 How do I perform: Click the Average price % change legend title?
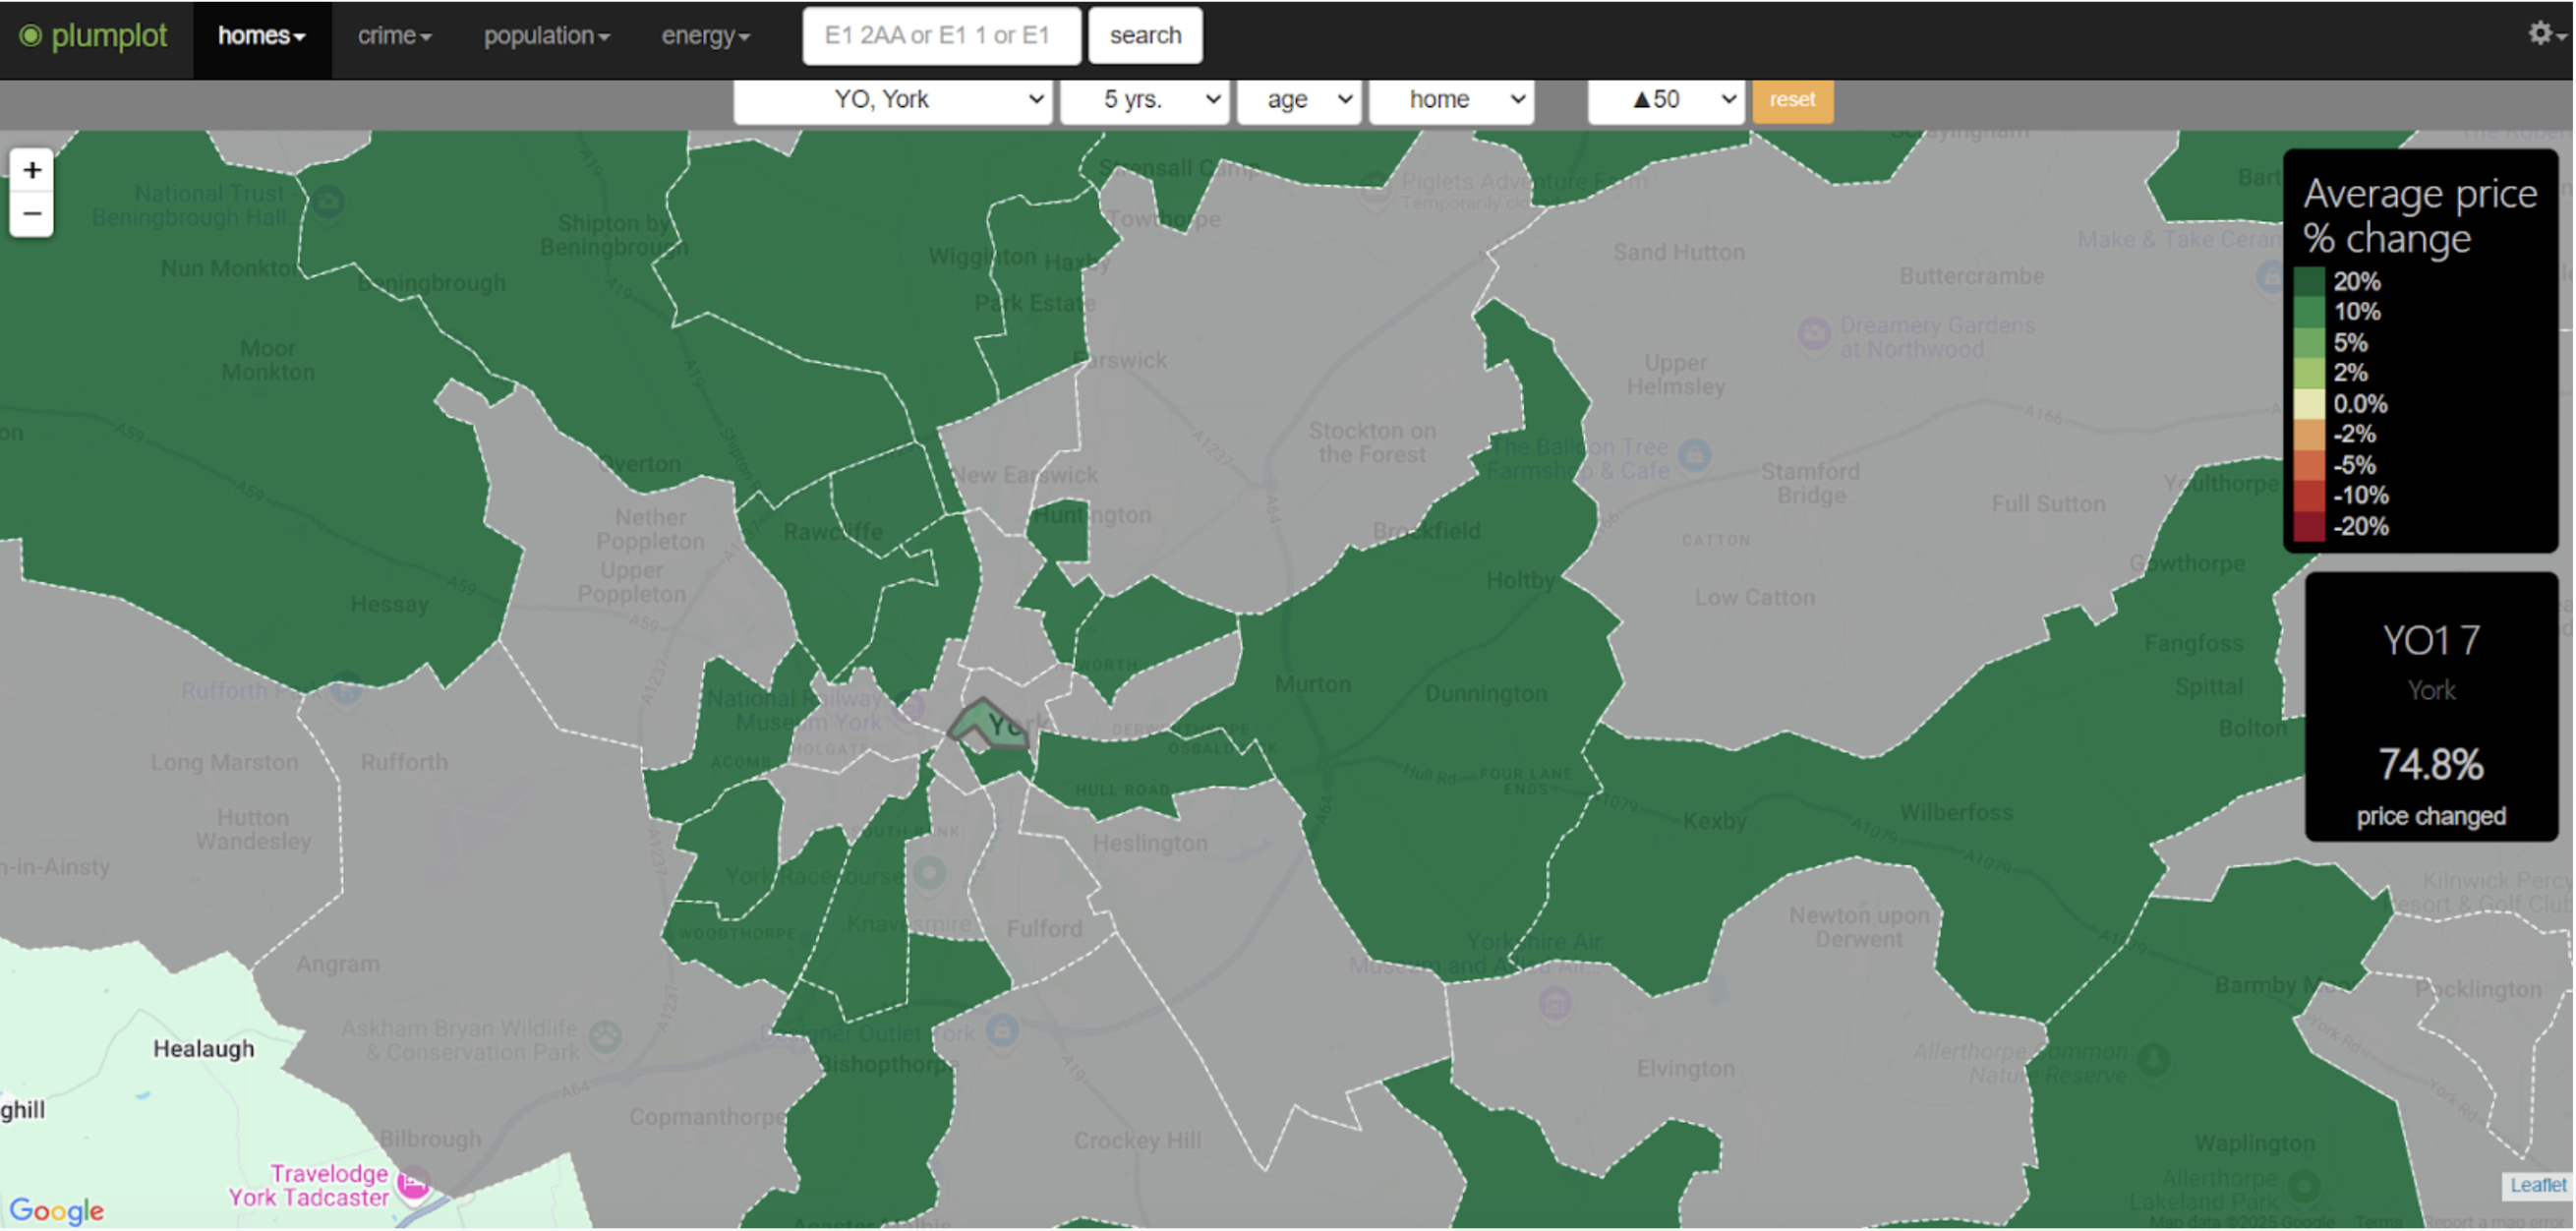(2420, 216)
